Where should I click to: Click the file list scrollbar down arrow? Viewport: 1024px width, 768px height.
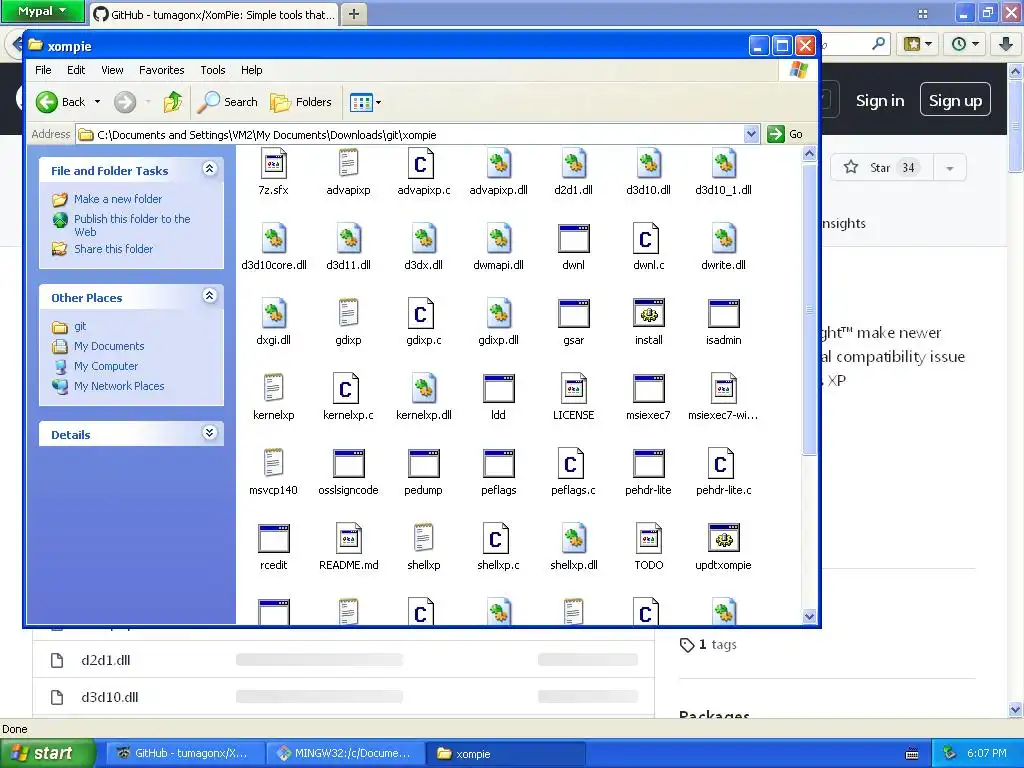click(x=809, y=616)
